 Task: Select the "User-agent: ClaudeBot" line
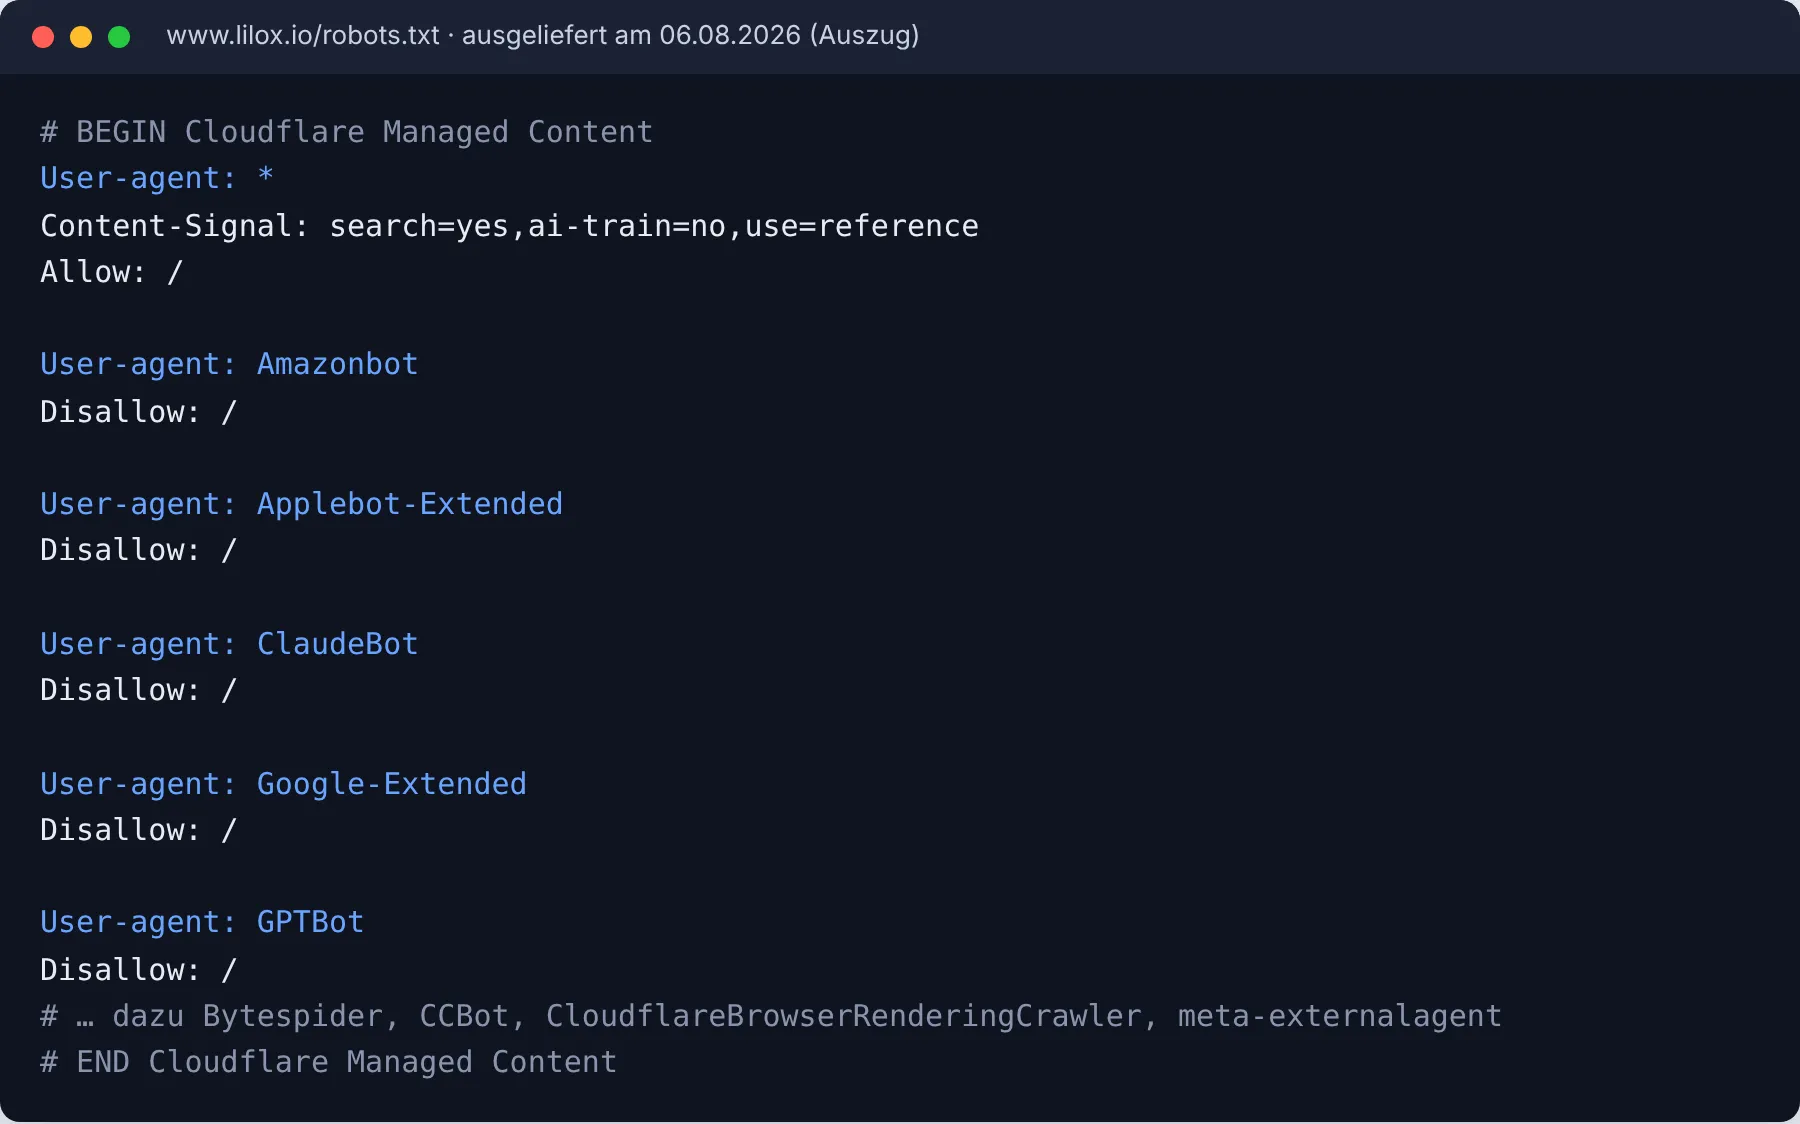[229, 644]
